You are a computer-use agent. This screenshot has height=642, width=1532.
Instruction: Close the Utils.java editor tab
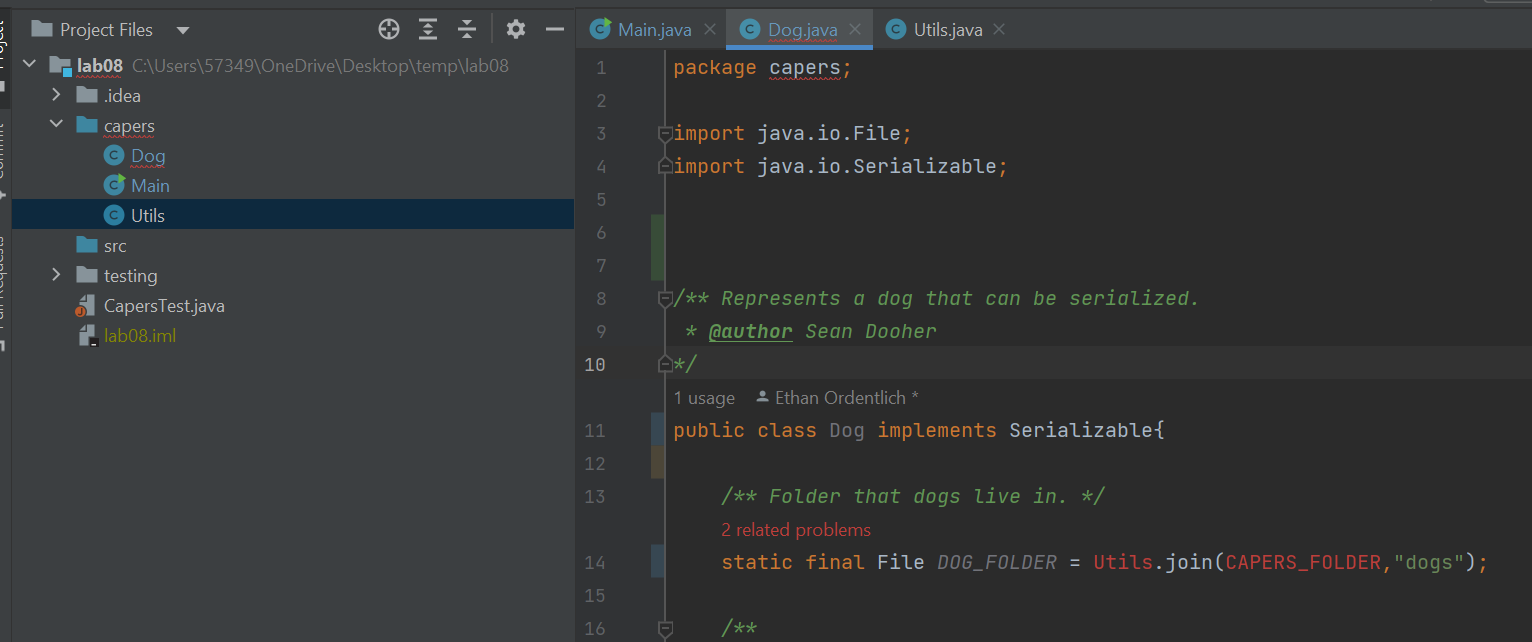coord(999,30)
